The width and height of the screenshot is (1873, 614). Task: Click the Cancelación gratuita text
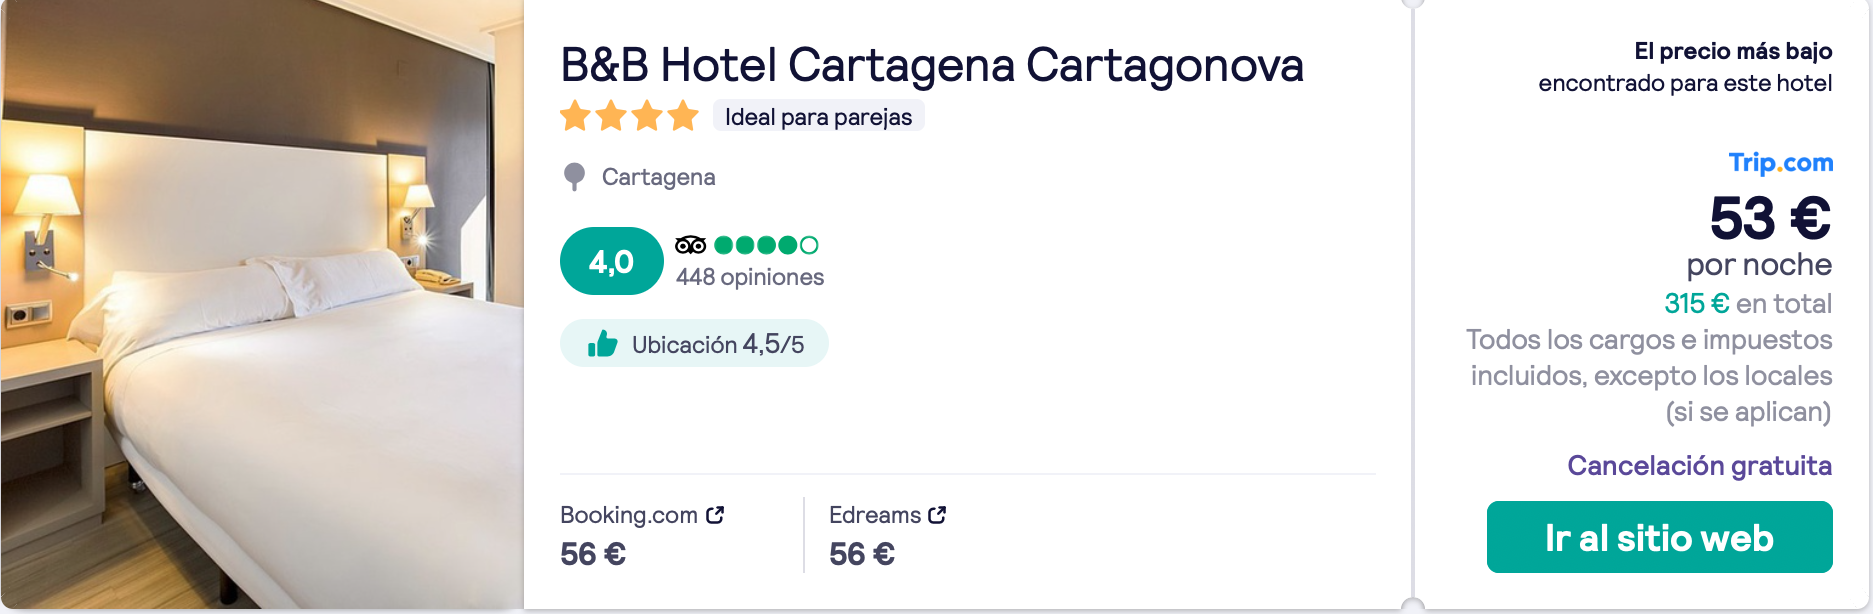1699,465
